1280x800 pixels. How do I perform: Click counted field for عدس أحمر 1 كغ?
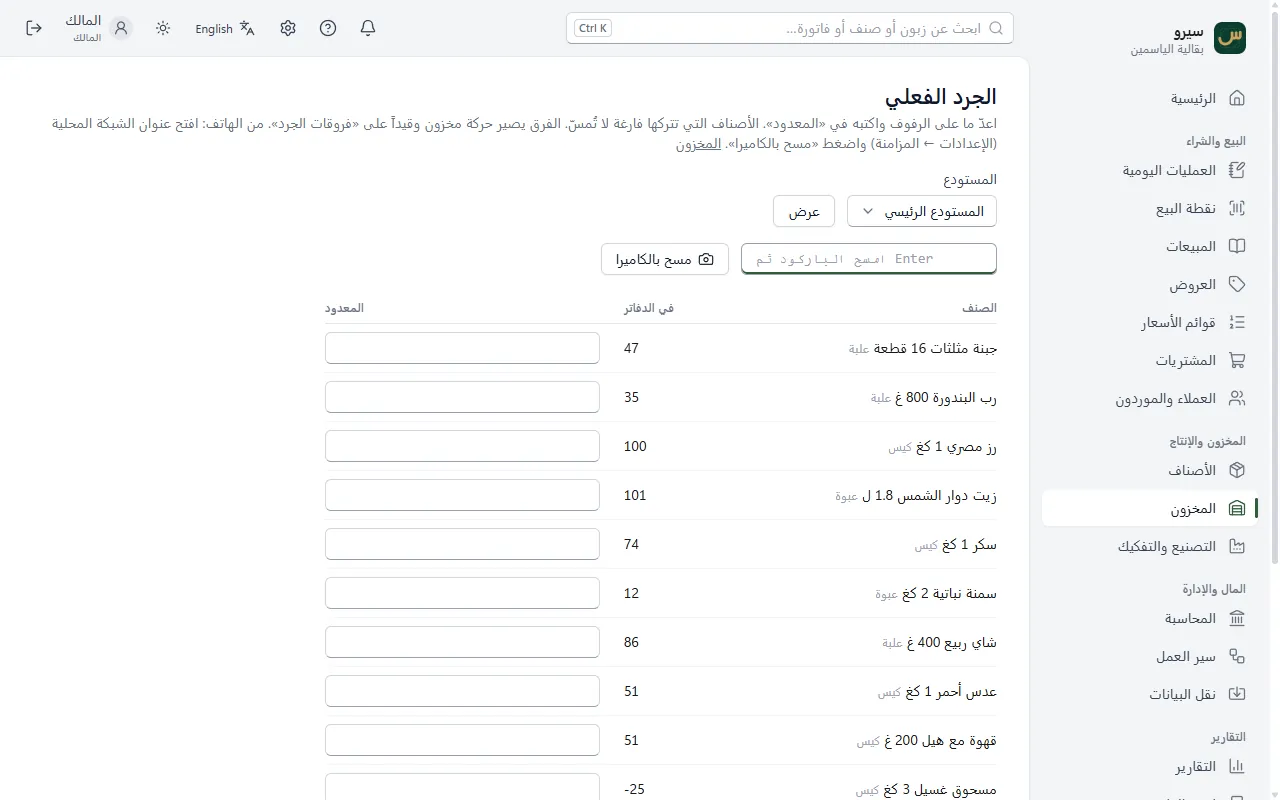pyautogui.click(x=462, y=691)
